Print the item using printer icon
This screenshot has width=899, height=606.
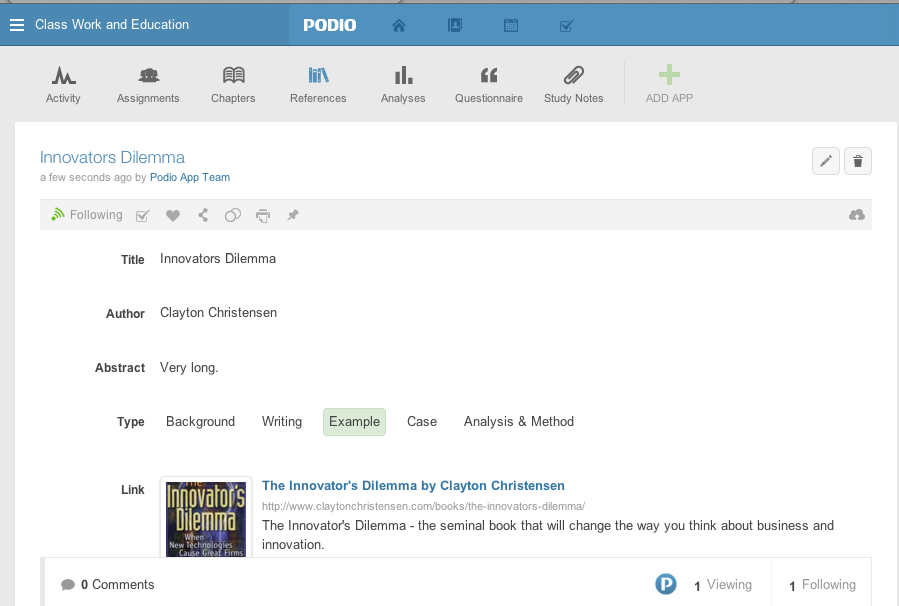coord(262,215)
